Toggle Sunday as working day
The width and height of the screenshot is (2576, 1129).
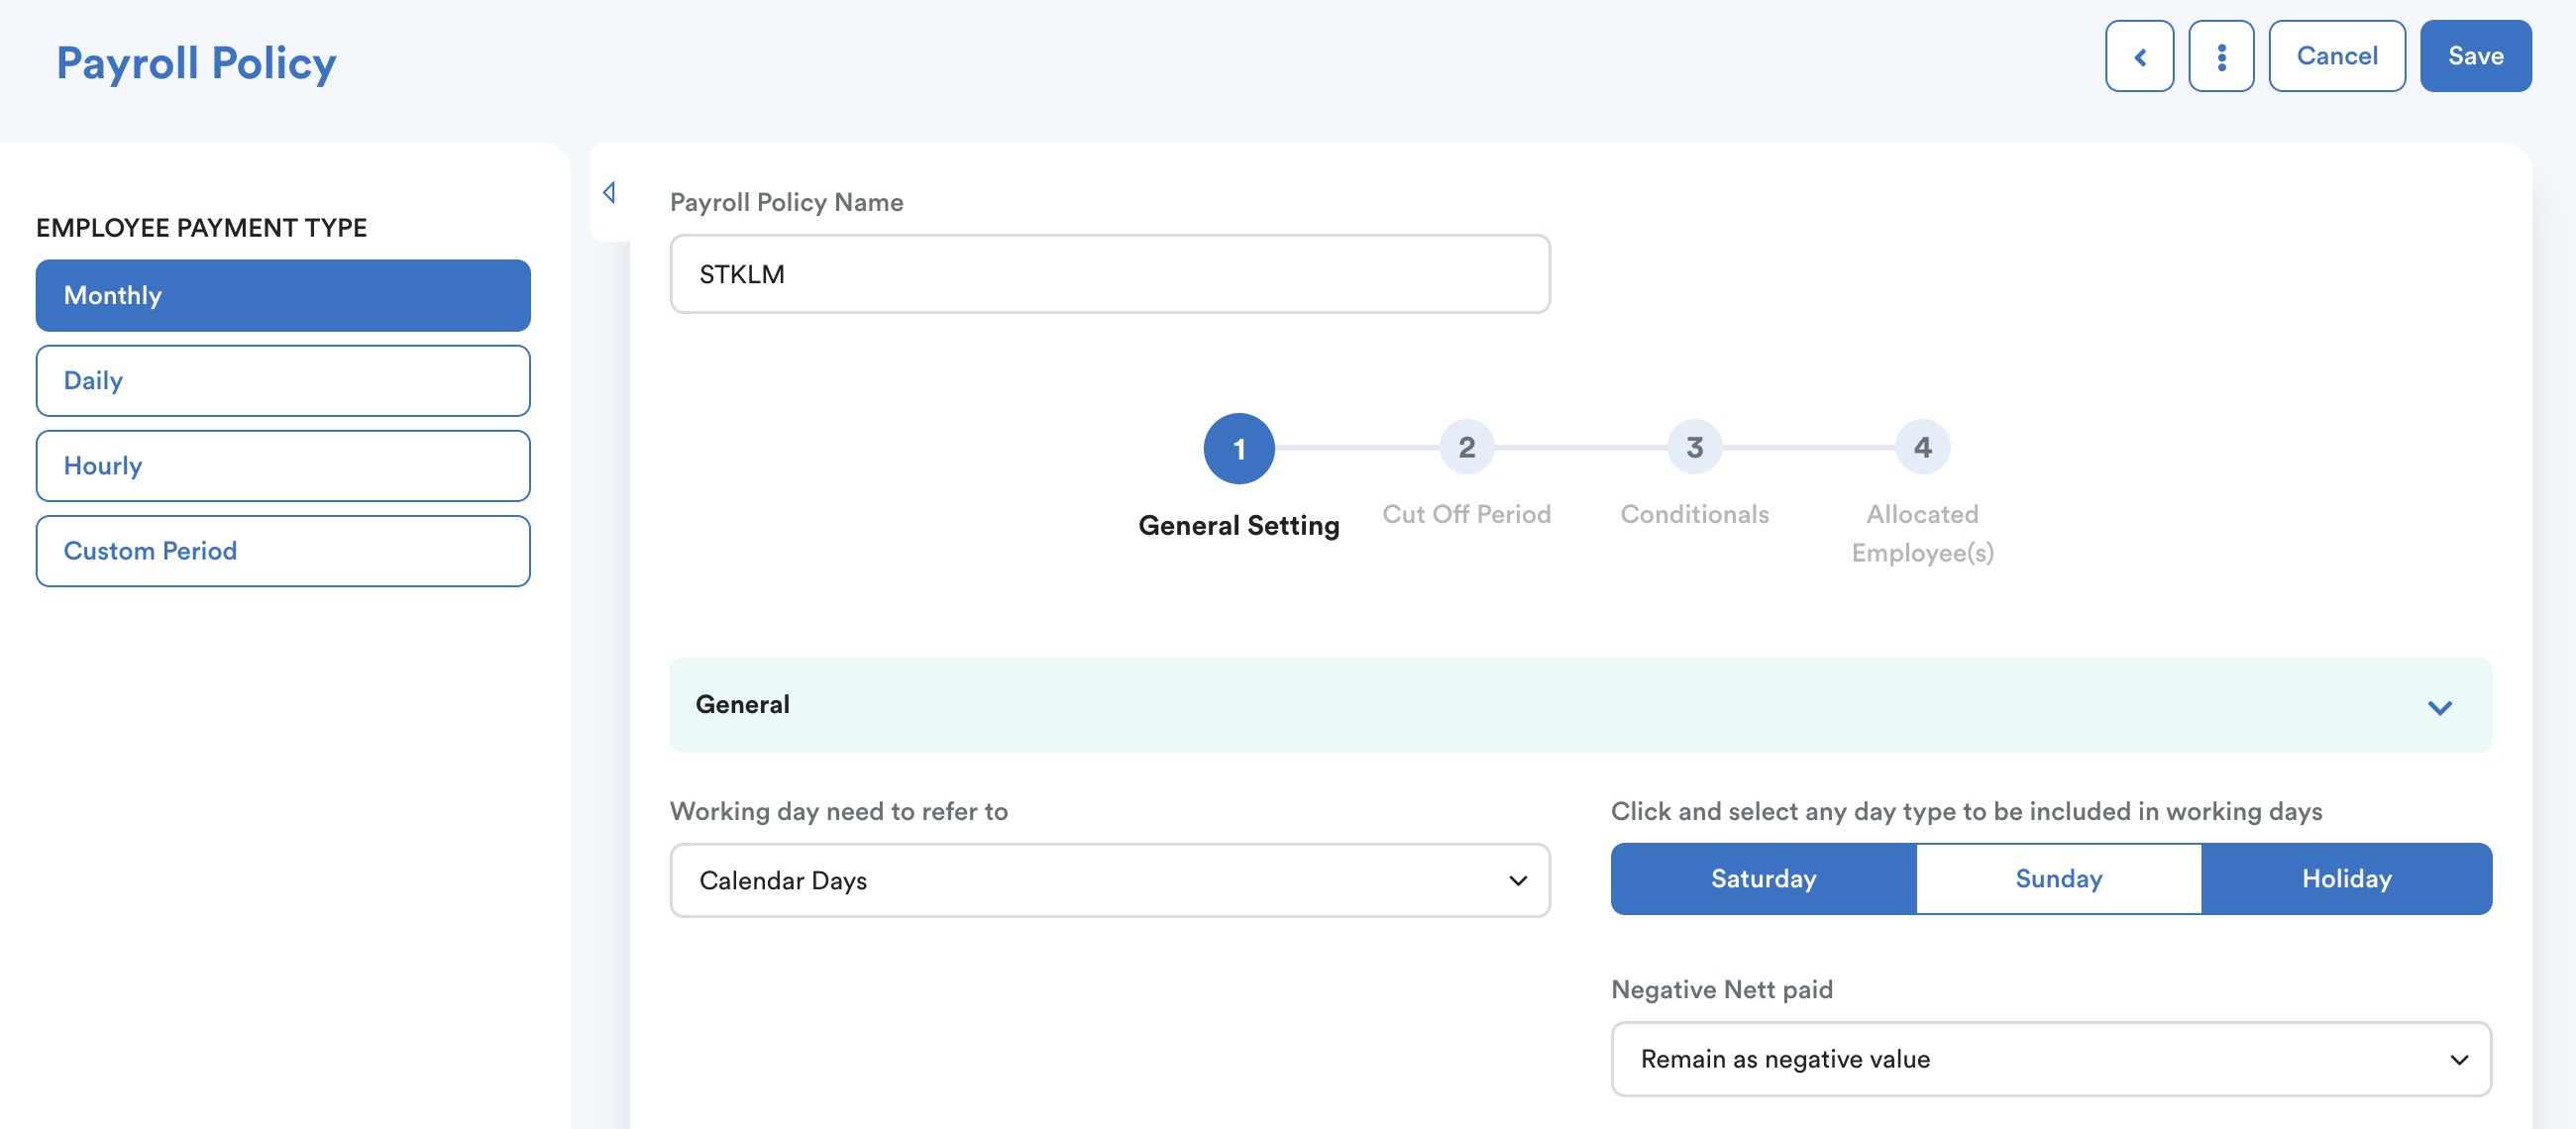pyautogui.click(x=2058, y=879)
